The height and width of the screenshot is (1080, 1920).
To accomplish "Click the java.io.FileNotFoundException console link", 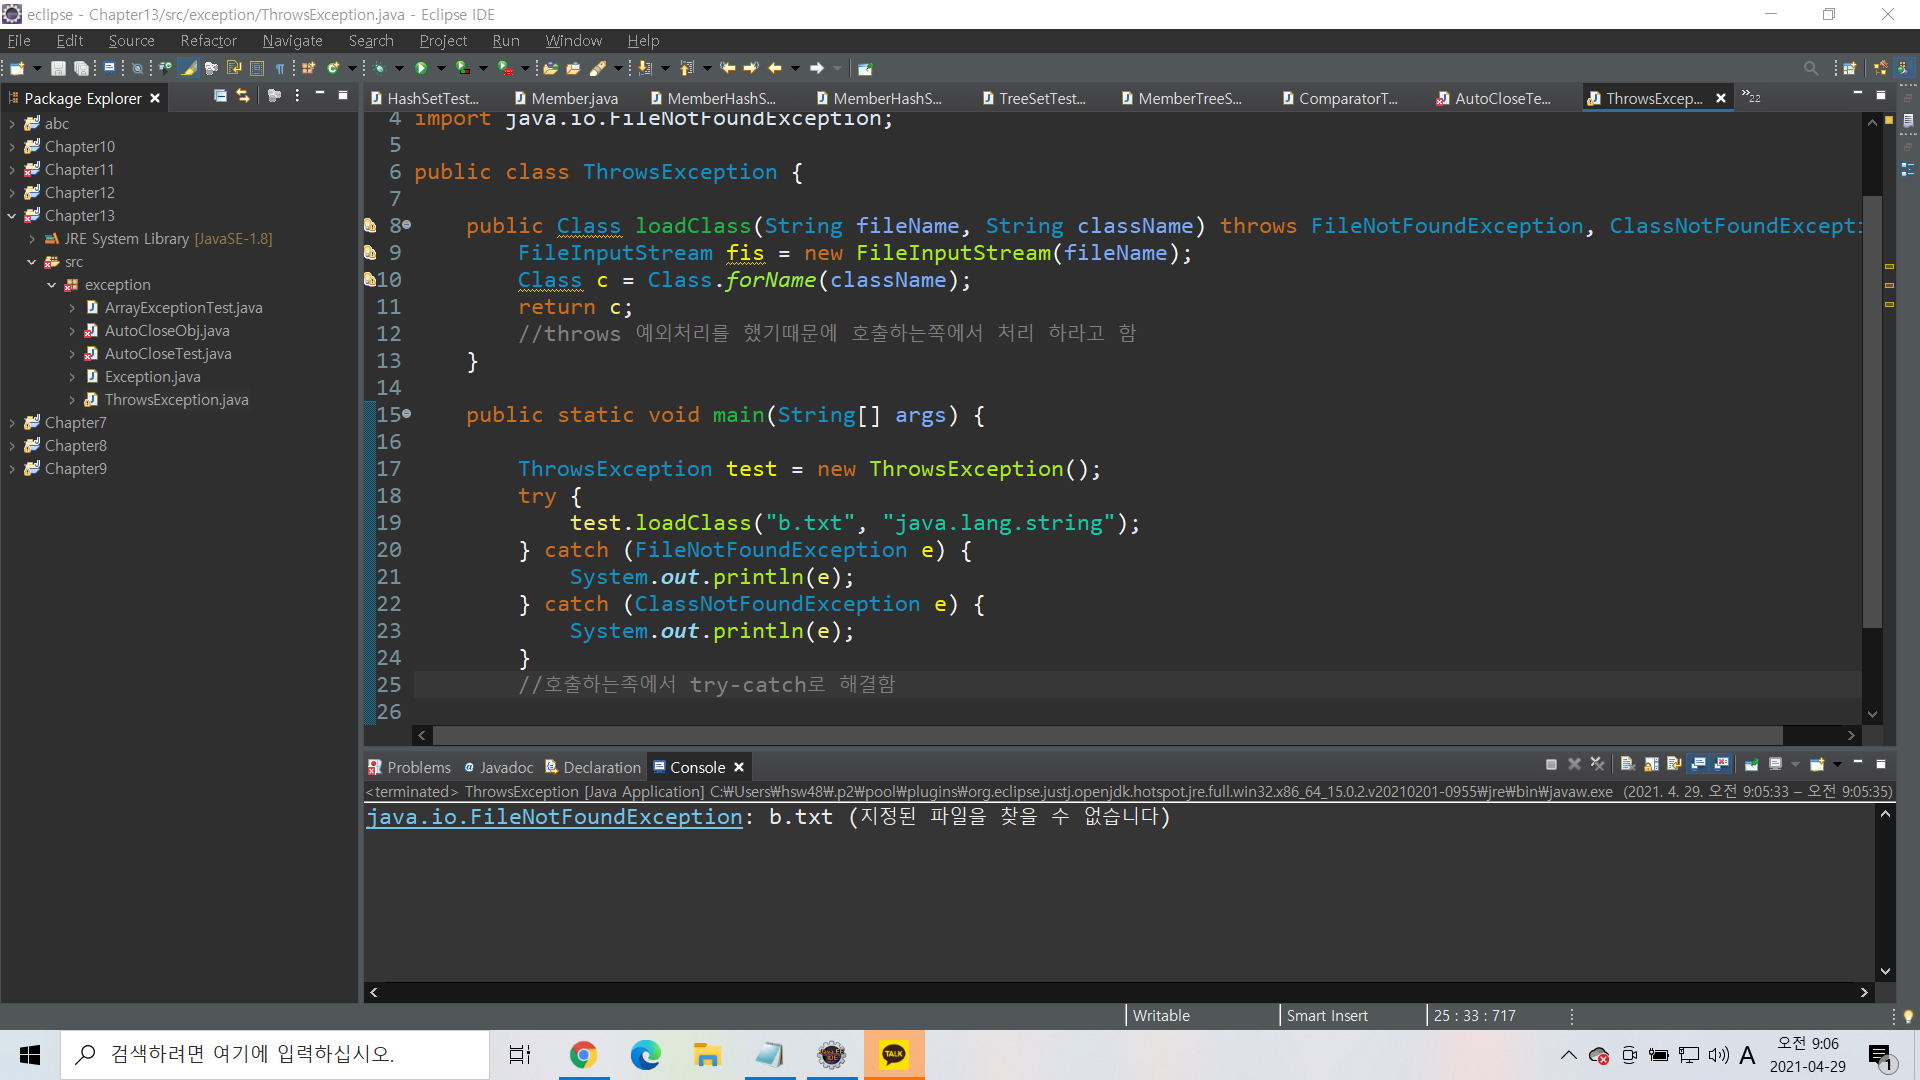I will (554, 817).
